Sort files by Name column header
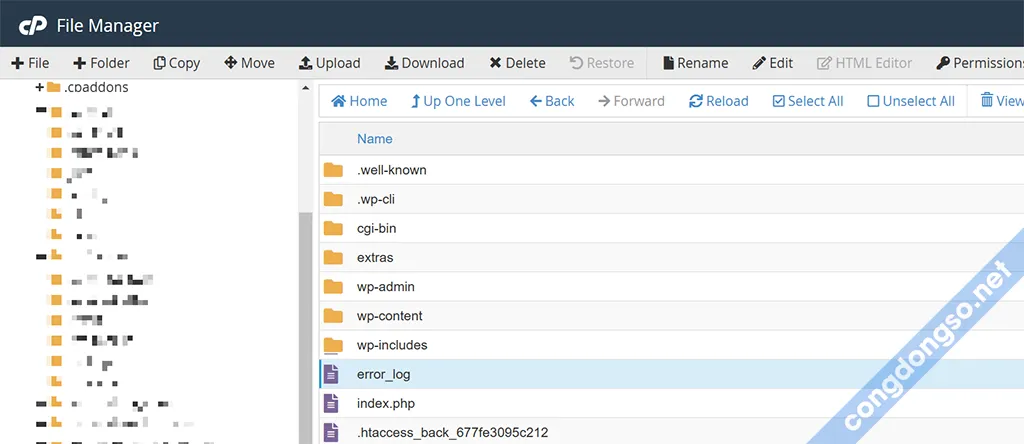The width and height of the screenshot is (1024, 444). tap(375, 139)
